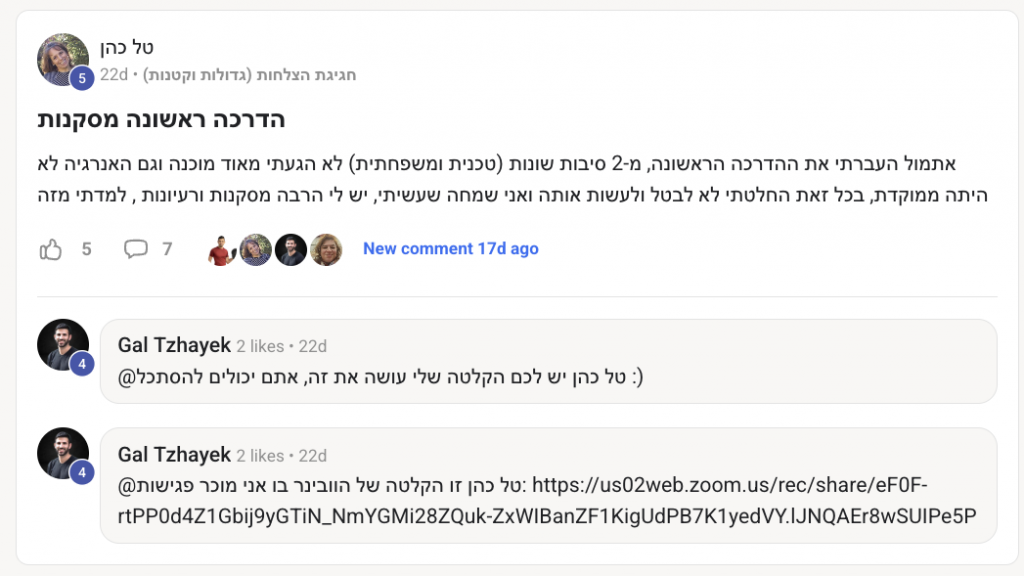Open the post title הדרכה ראשונה מסקנות
Screen dimensions: 1024x576
161,120
